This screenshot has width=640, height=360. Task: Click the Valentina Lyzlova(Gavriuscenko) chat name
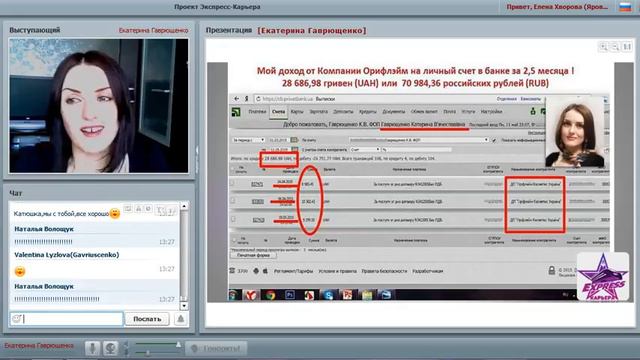coord(67,255)
